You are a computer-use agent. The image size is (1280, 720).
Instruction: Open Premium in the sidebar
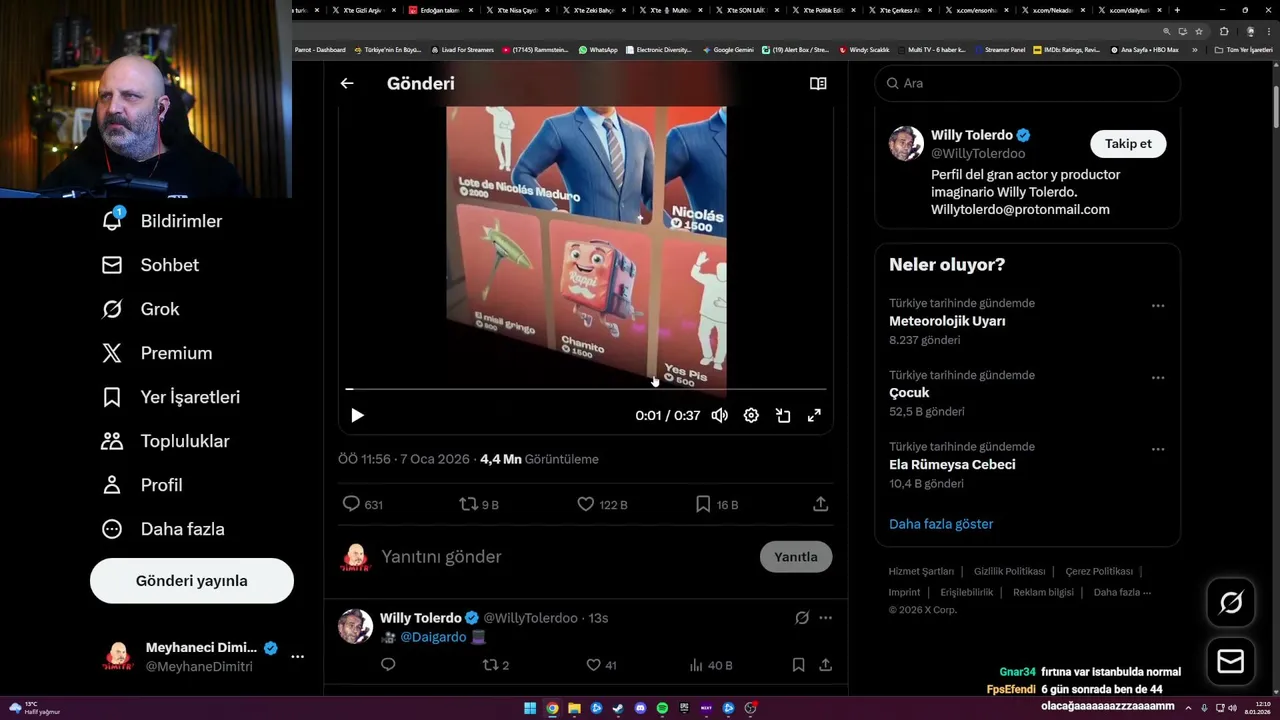pos(157,353)
